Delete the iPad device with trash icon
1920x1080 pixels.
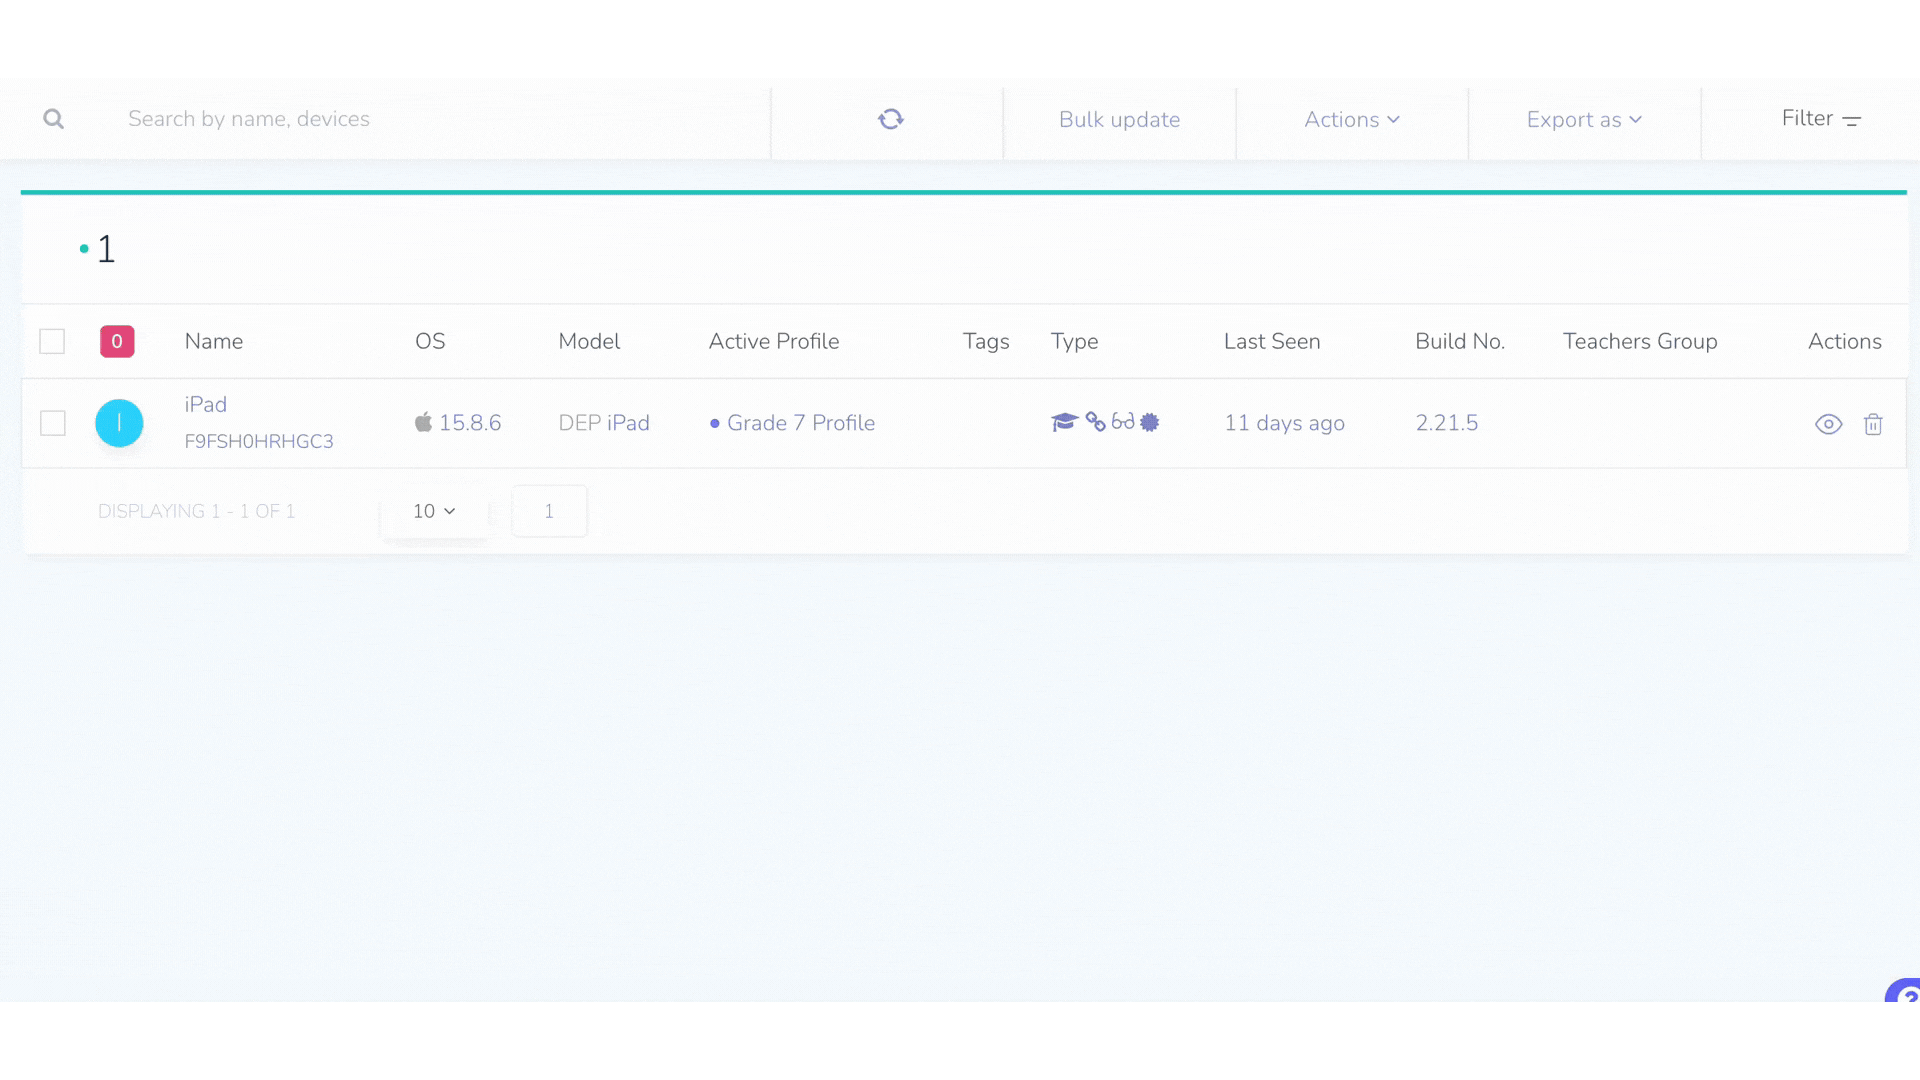pyautogui.click(x=1873, y=424)
